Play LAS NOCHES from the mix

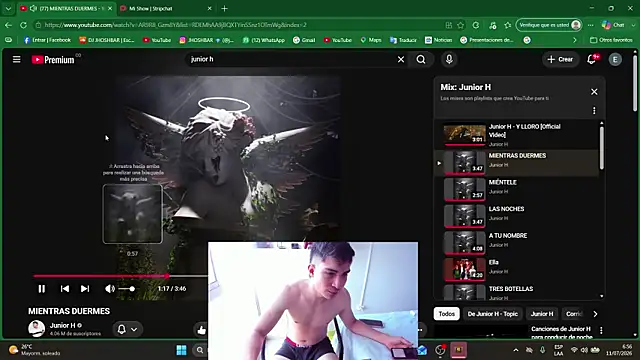coord(518,216)
